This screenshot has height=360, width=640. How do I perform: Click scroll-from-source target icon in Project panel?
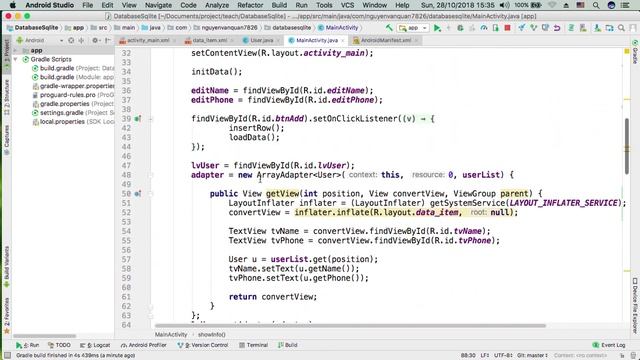pyautogui.click(x=71, y=40)
